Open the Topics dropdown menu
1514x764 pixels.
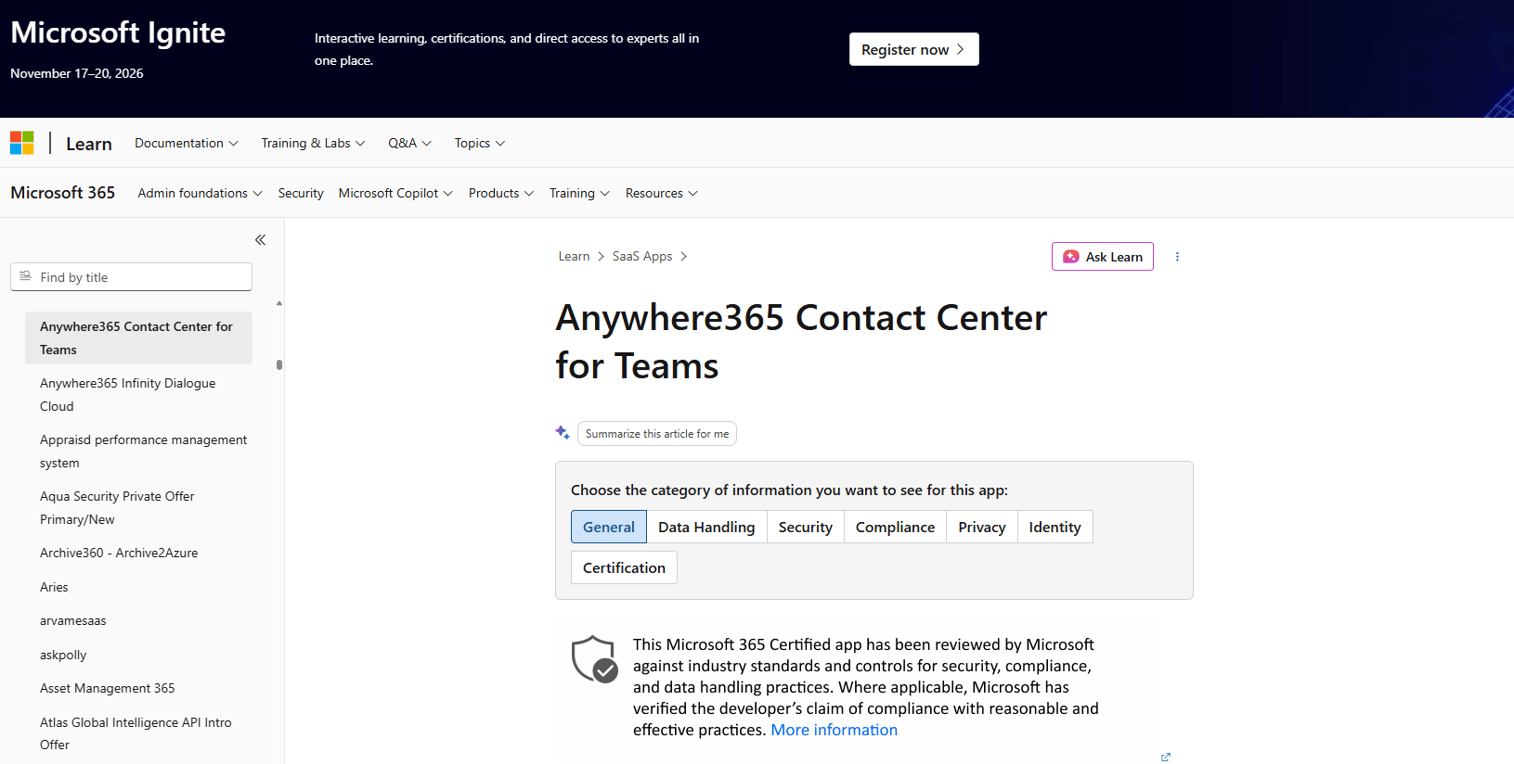pos(480,143)
